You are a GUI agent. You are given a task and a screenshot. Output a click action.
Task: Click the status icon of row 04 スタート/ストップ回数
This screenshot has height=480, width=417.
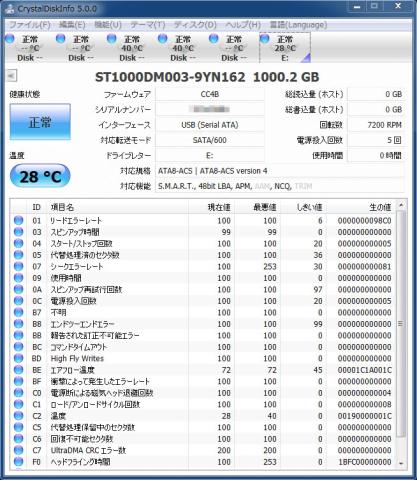[x=19, y=243]
